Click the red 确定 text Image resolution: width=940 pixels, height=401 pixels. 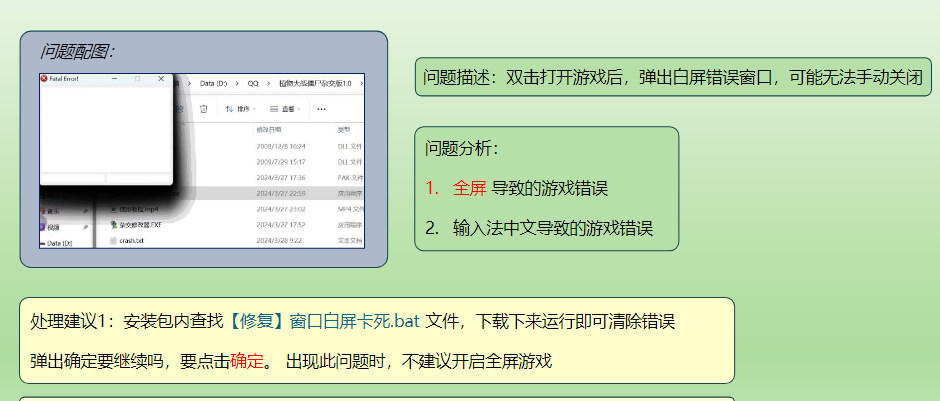[x=246, y=360]
